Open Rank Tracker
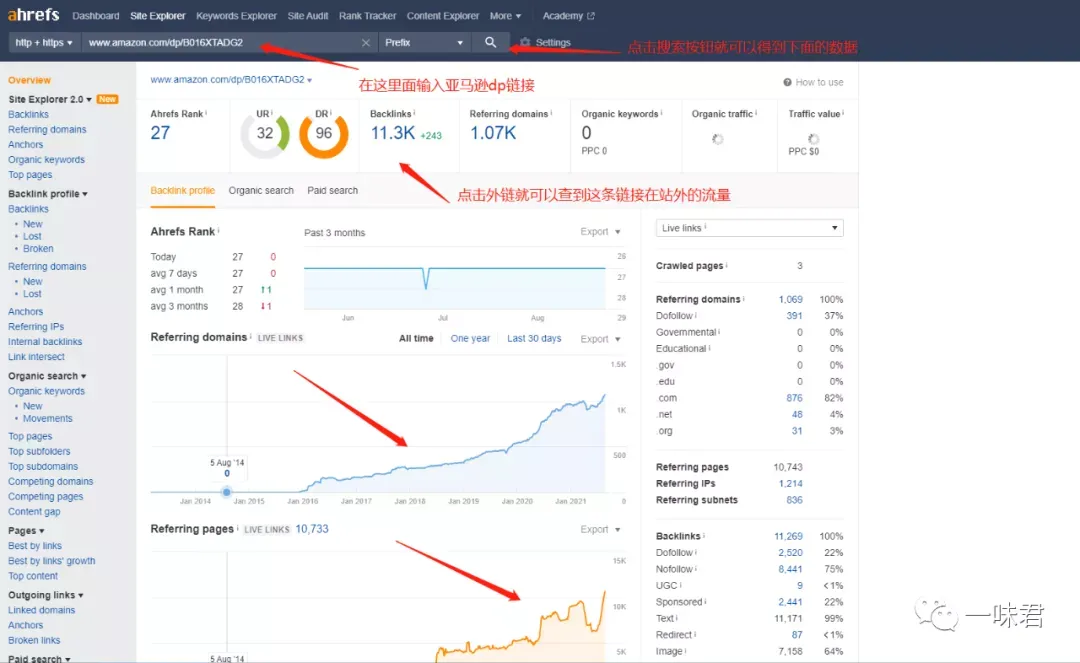The width and height of the screenshot is (1080, 663). pos(367,16)
